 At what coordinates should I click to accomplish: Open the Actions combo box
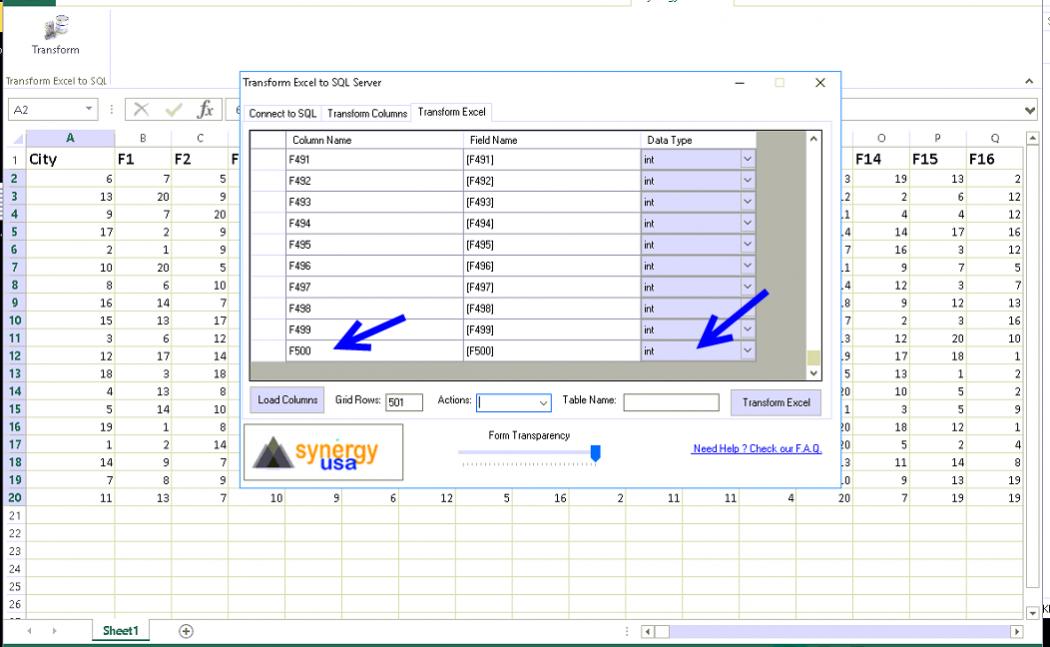[514, 403]
